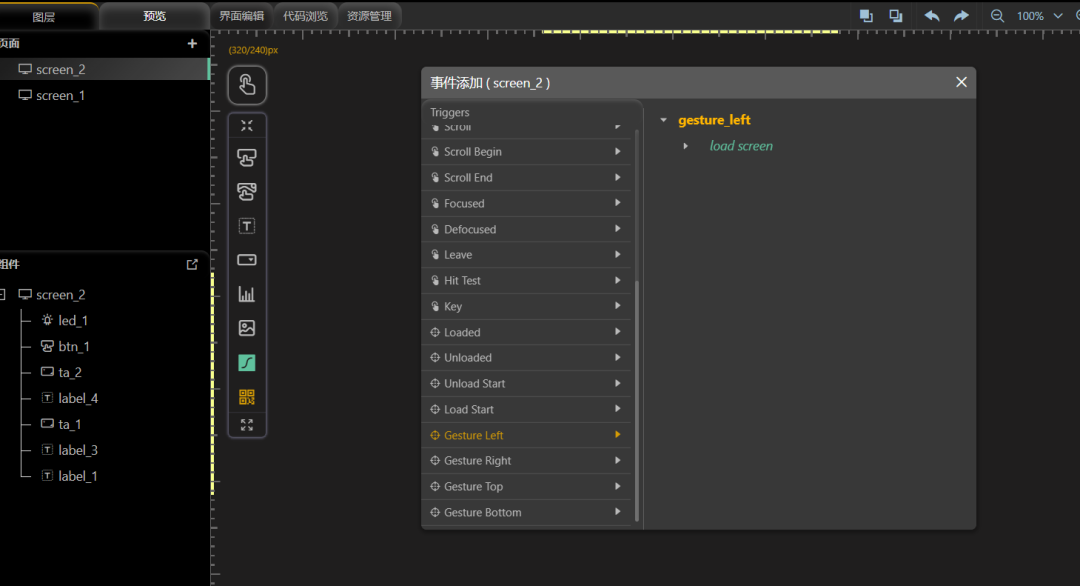Click the send to back icon
1080x586 pixels.
tap(895, 16)
